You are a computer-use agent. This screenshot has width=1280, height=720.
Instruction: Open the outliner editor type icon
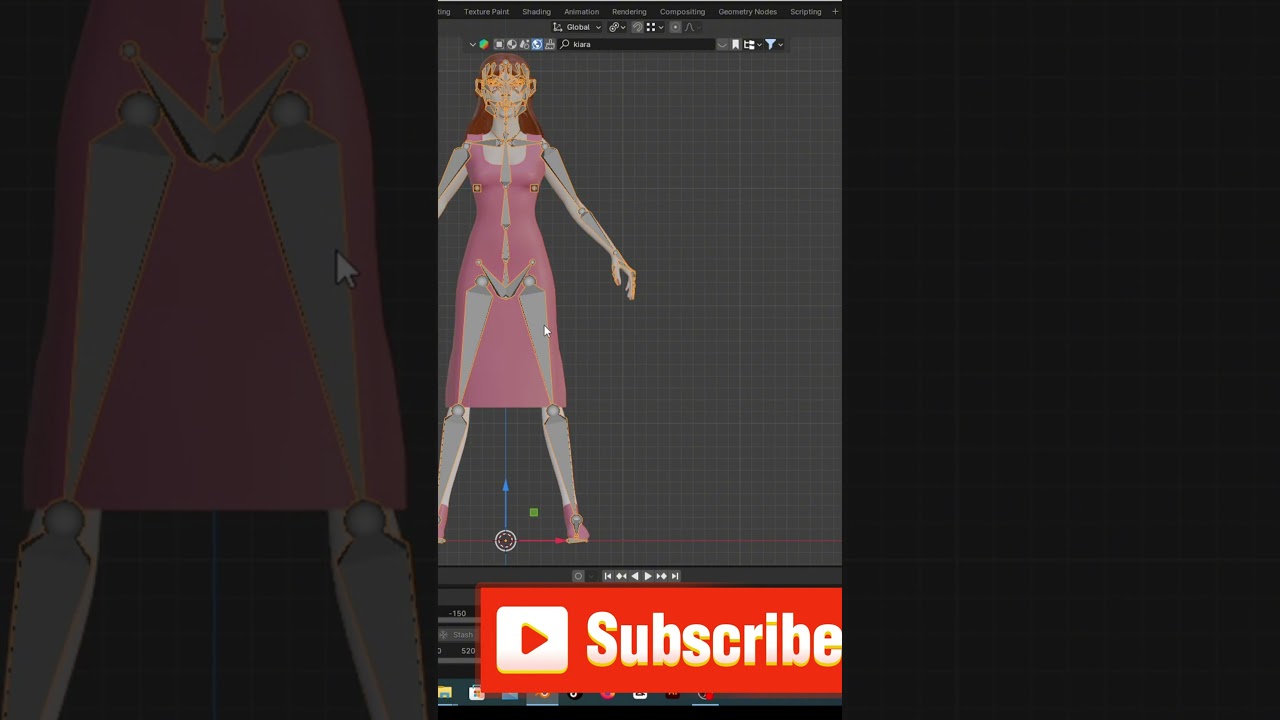pyautogui.click(x=484, y=44)
